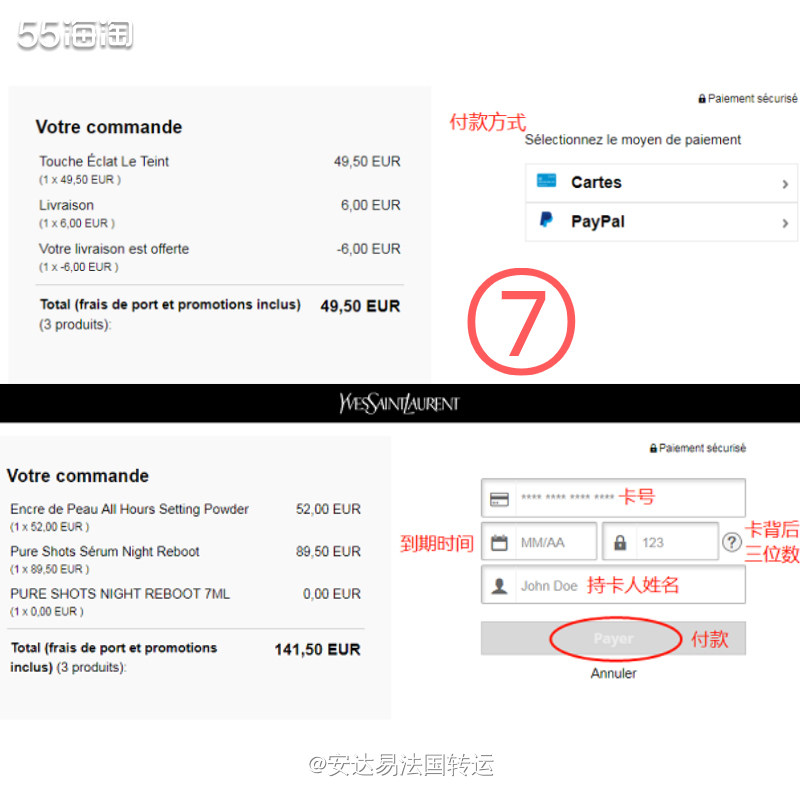Click PURE SHOTS NIGHT REBOOT 7ML item
This screenshot has width=800, height=800.
pyautogui.click(x=120, y=593)
